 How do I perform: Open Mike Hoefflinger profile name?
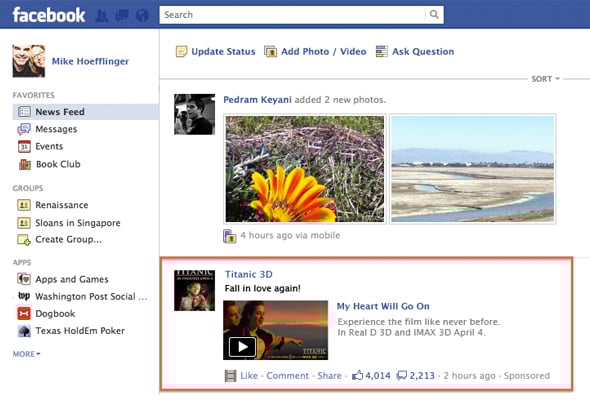[x=90, y=61]
